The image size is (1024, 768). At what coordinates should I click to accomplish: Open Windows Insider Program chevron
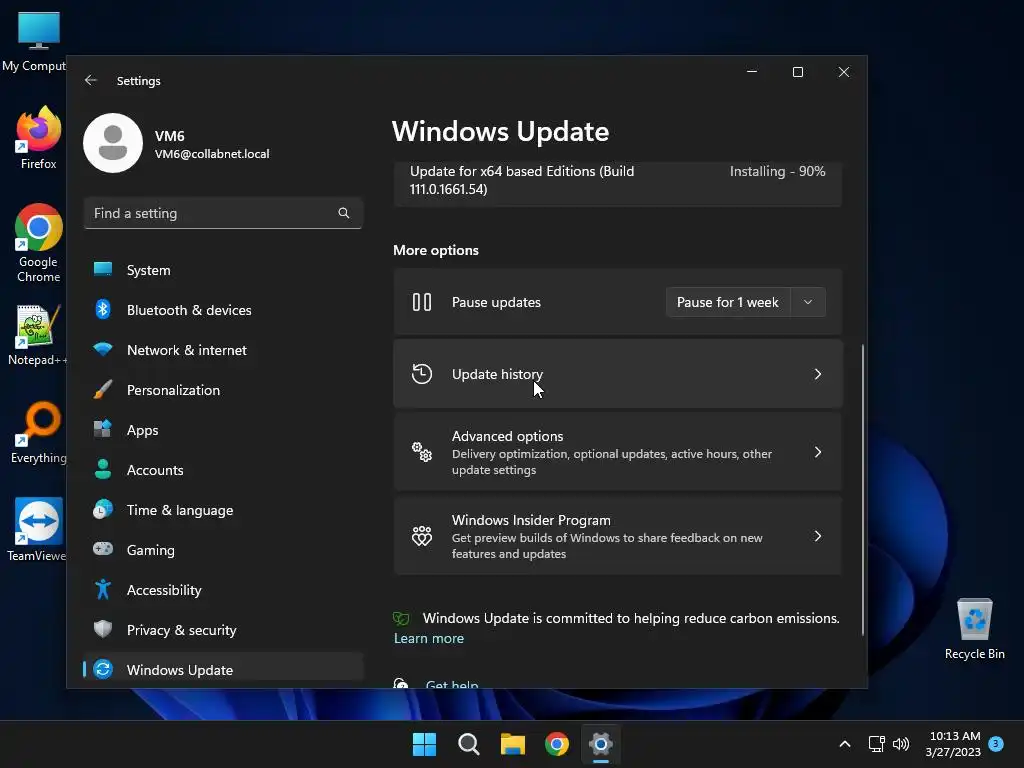[x=818, y=536]
